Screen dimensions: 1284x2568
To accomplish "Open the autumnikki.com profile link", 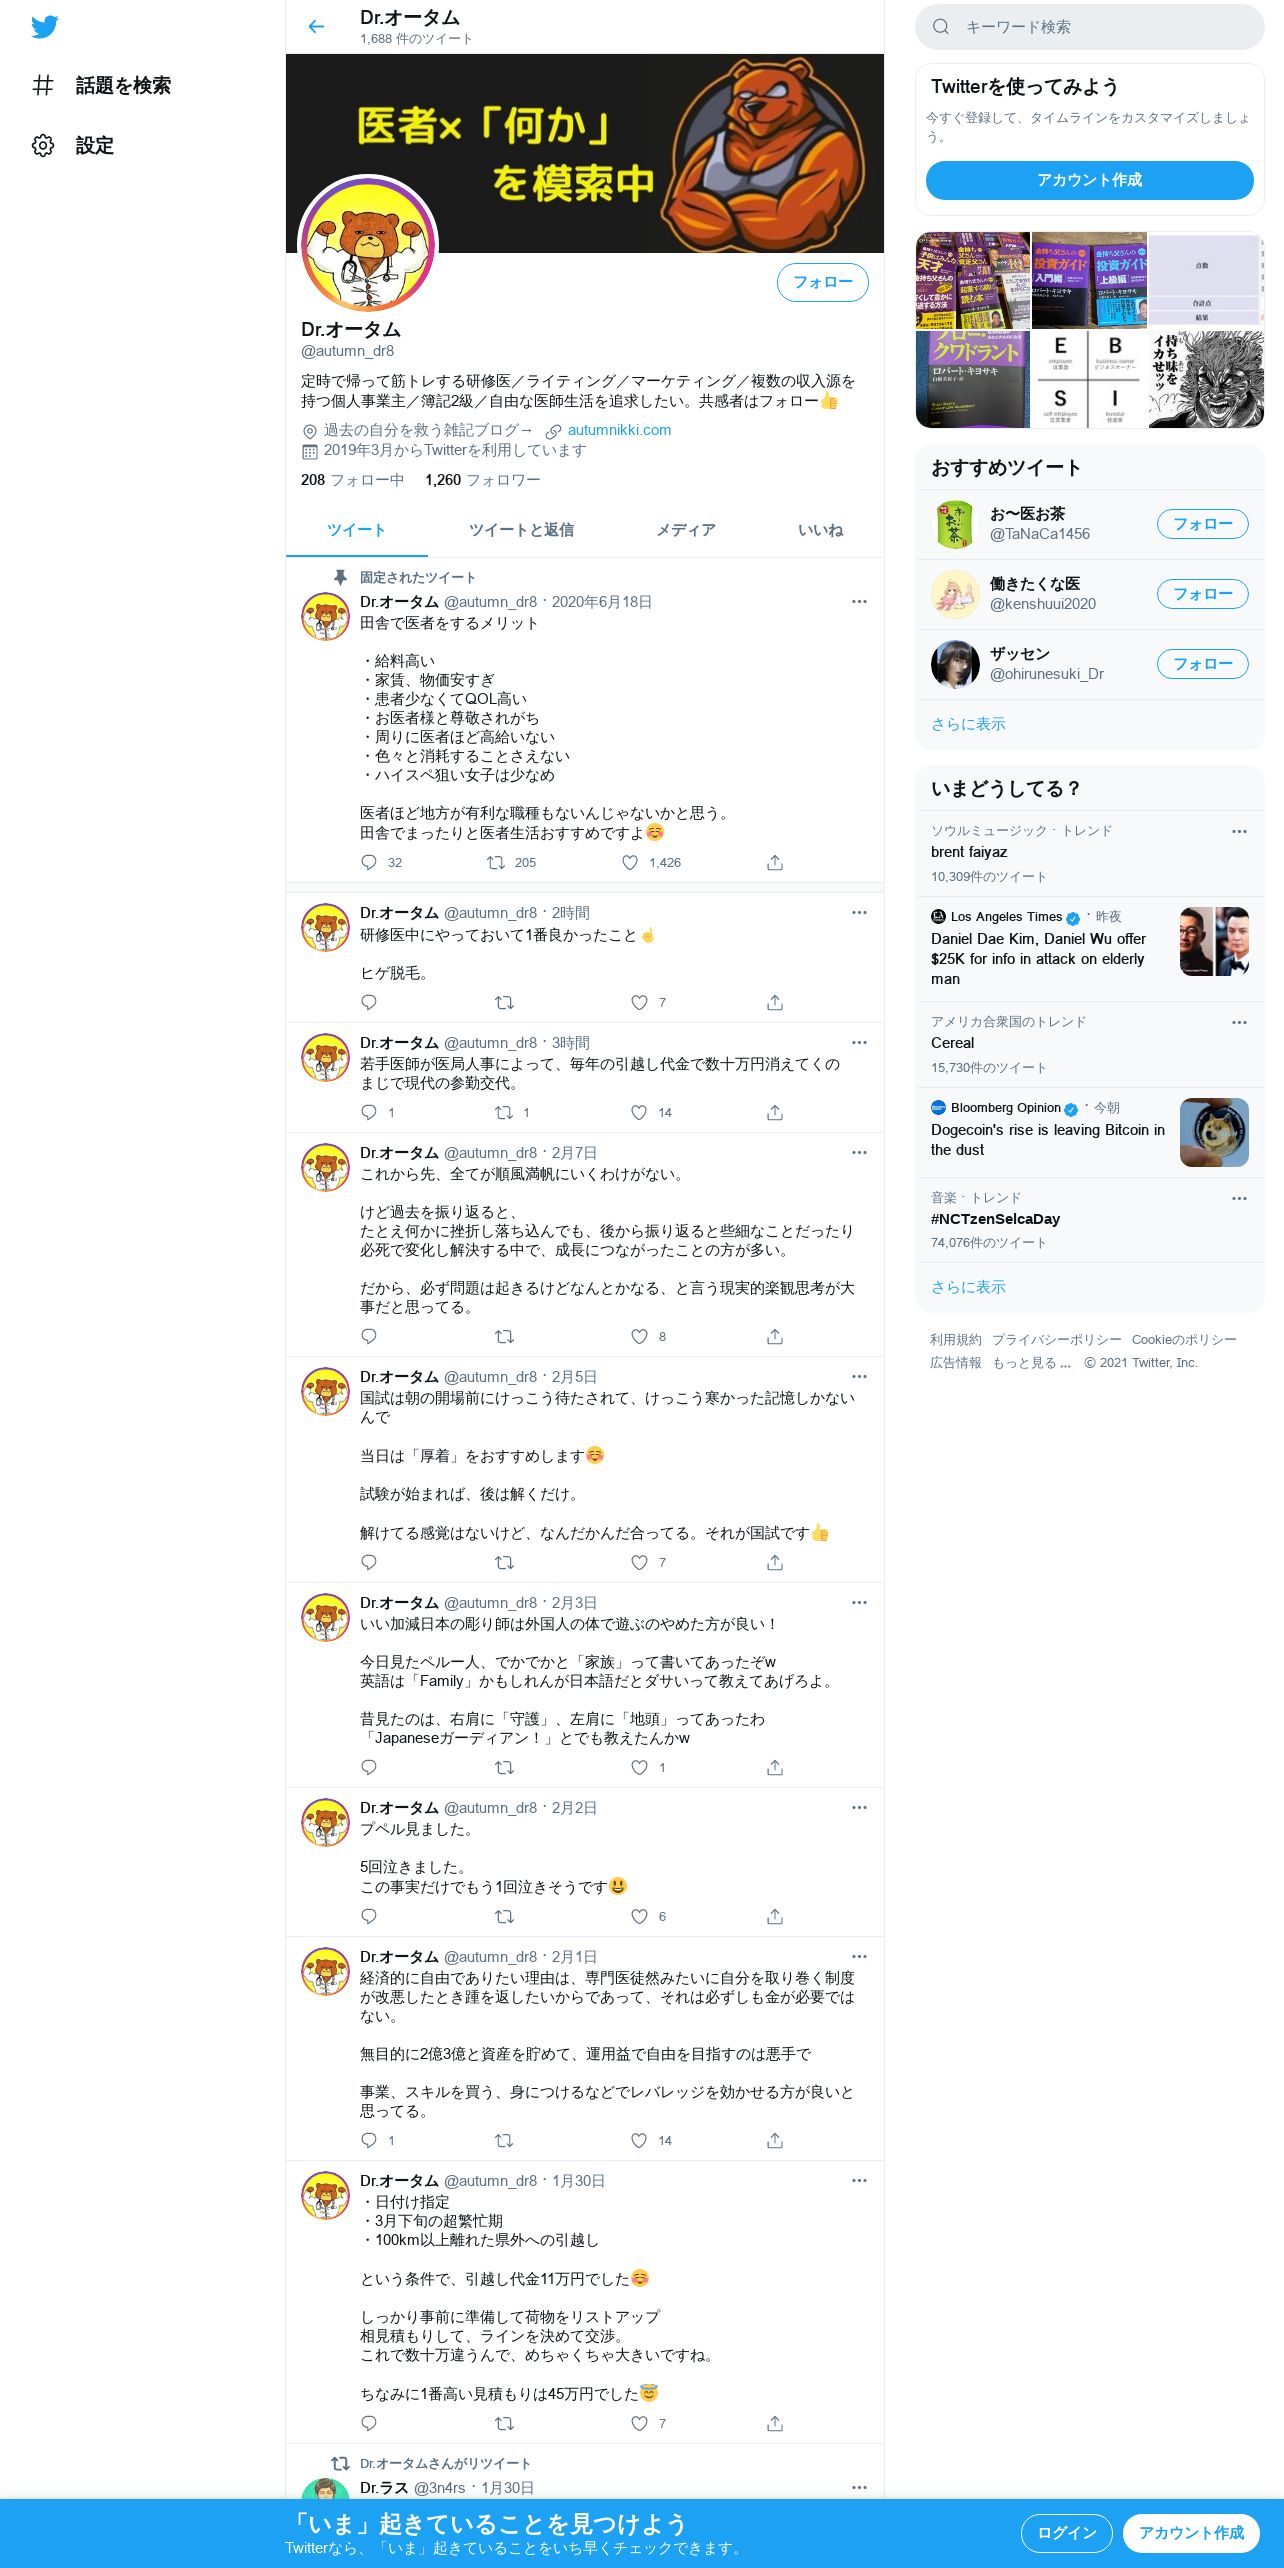I will [x=619, y=430].
